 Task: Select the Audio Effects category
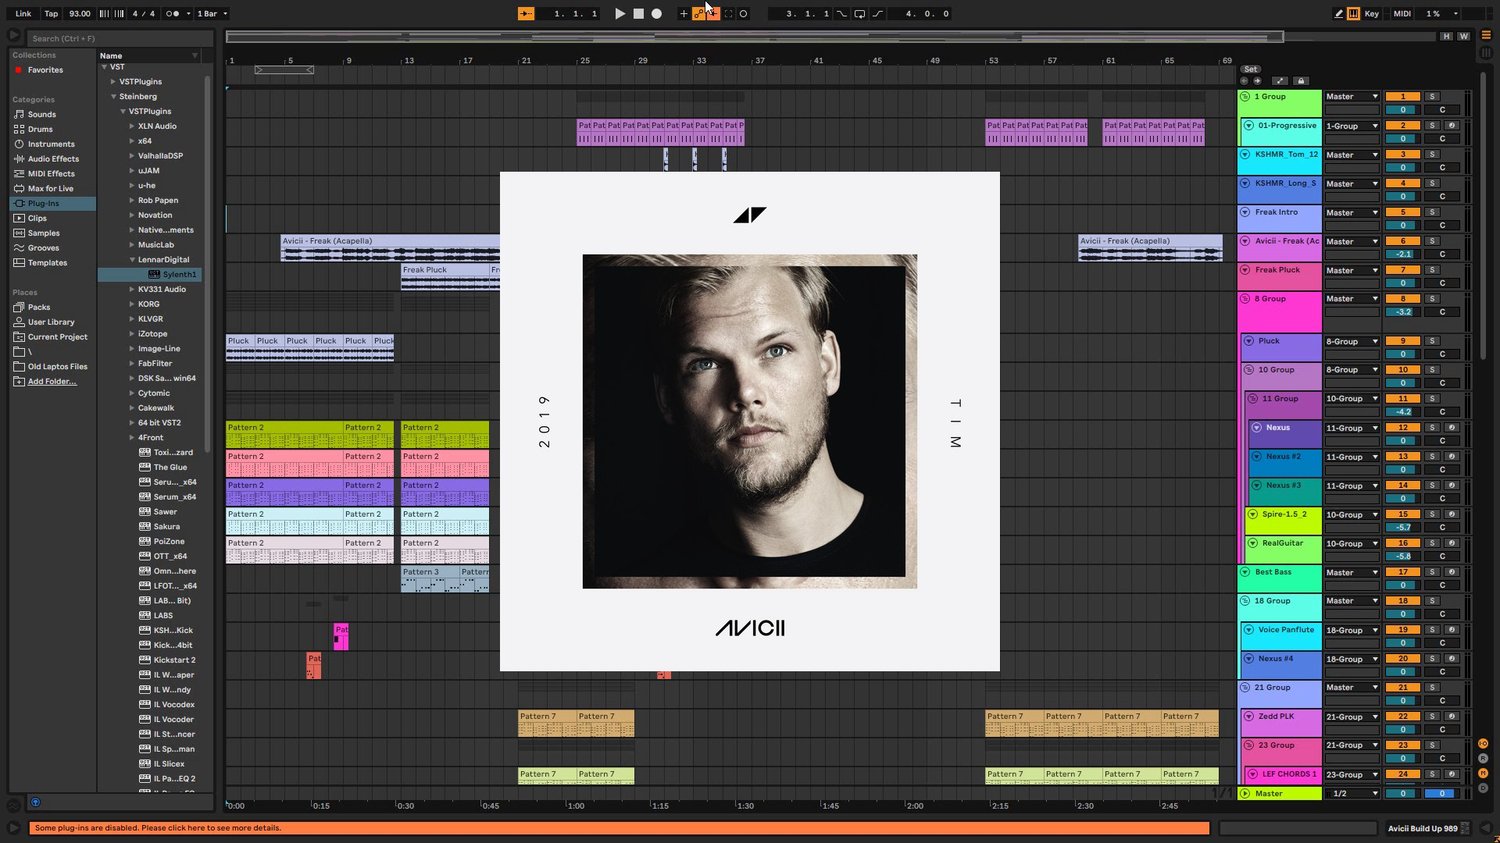pos(53,159)
